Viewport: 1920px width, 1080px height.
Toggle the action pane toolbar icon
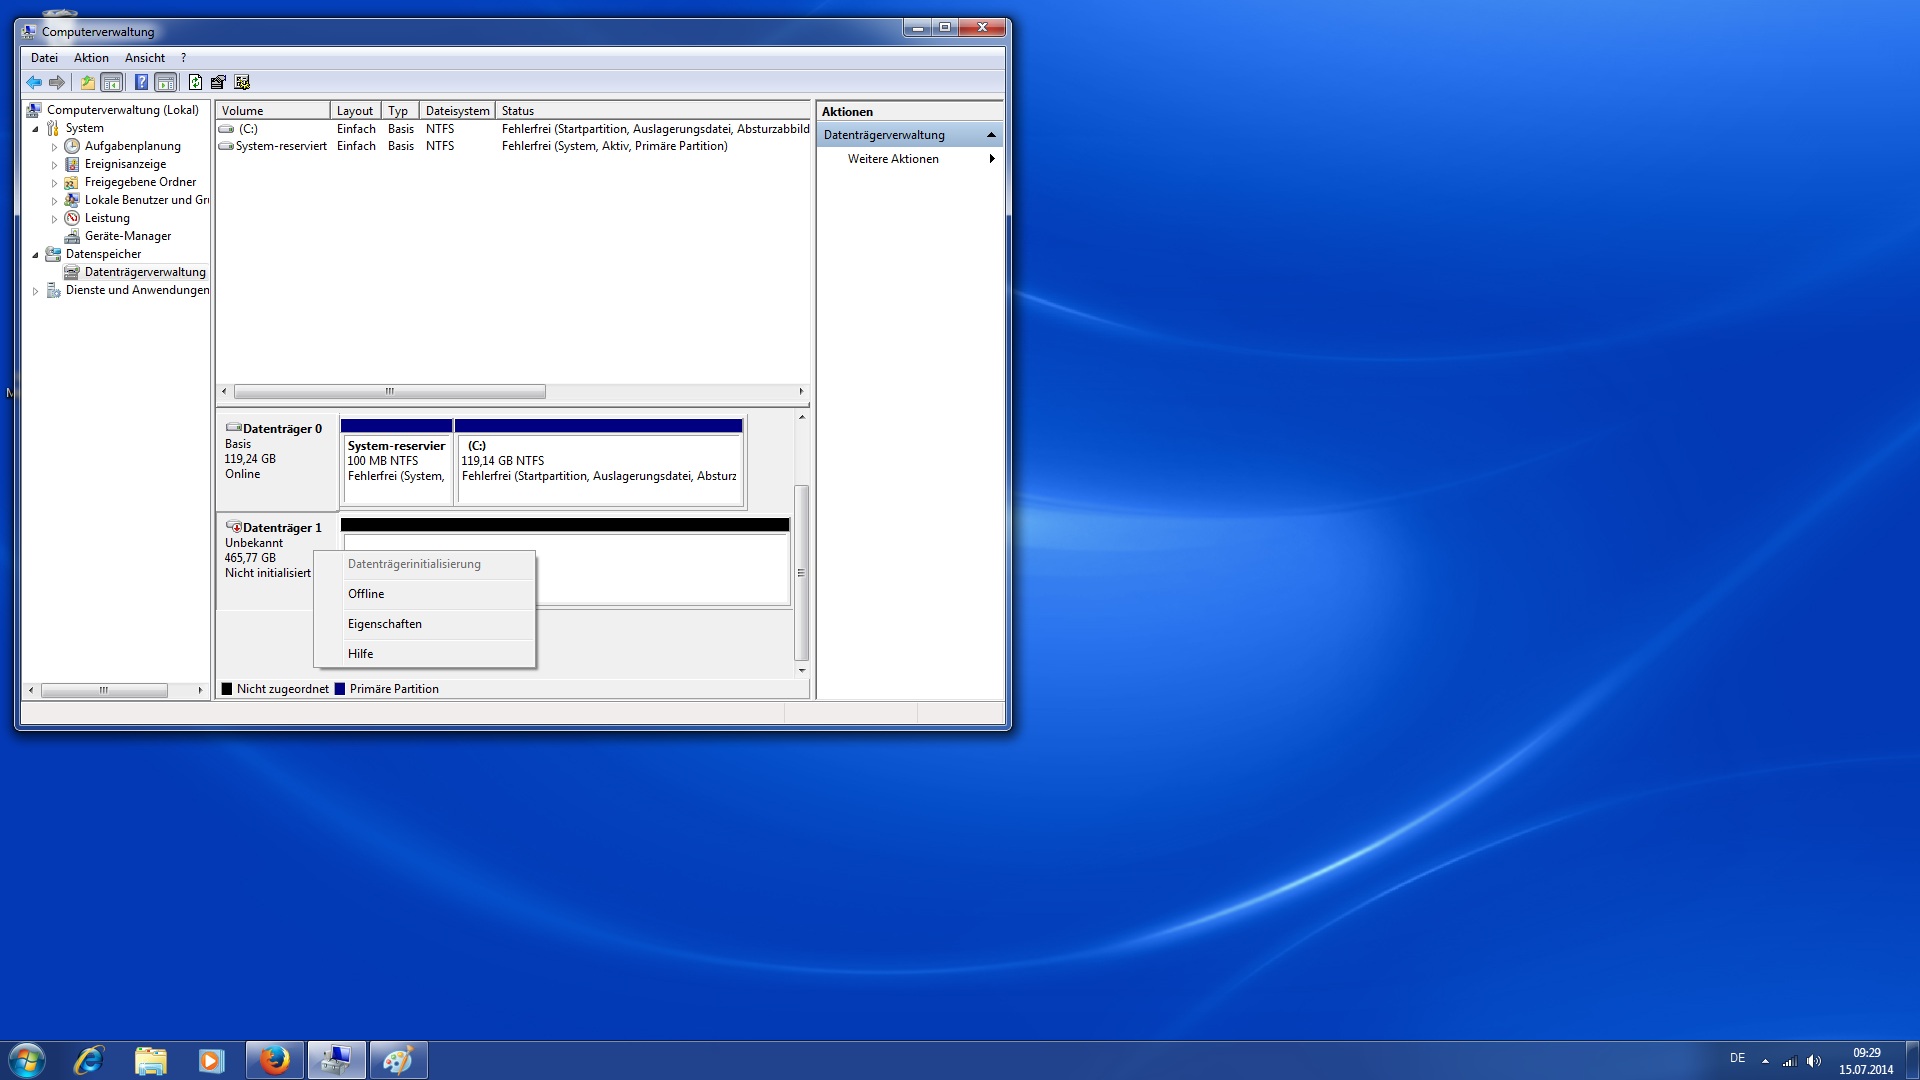tap(166, 83)
